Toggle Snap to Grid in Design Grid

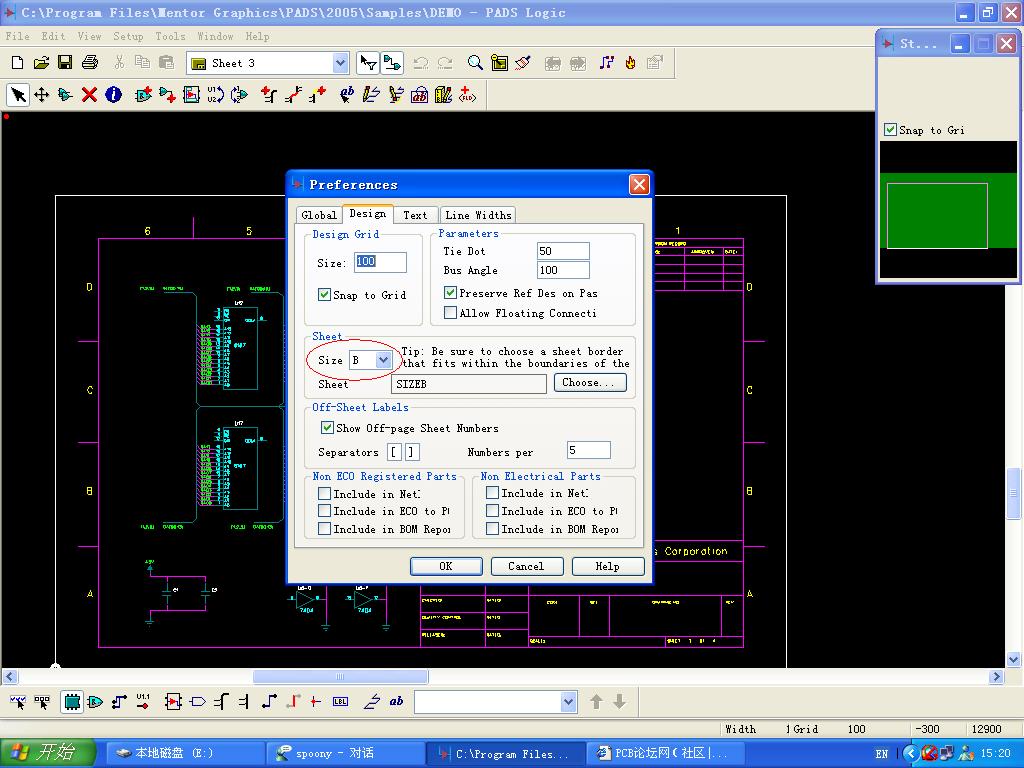tap(324, 295)
